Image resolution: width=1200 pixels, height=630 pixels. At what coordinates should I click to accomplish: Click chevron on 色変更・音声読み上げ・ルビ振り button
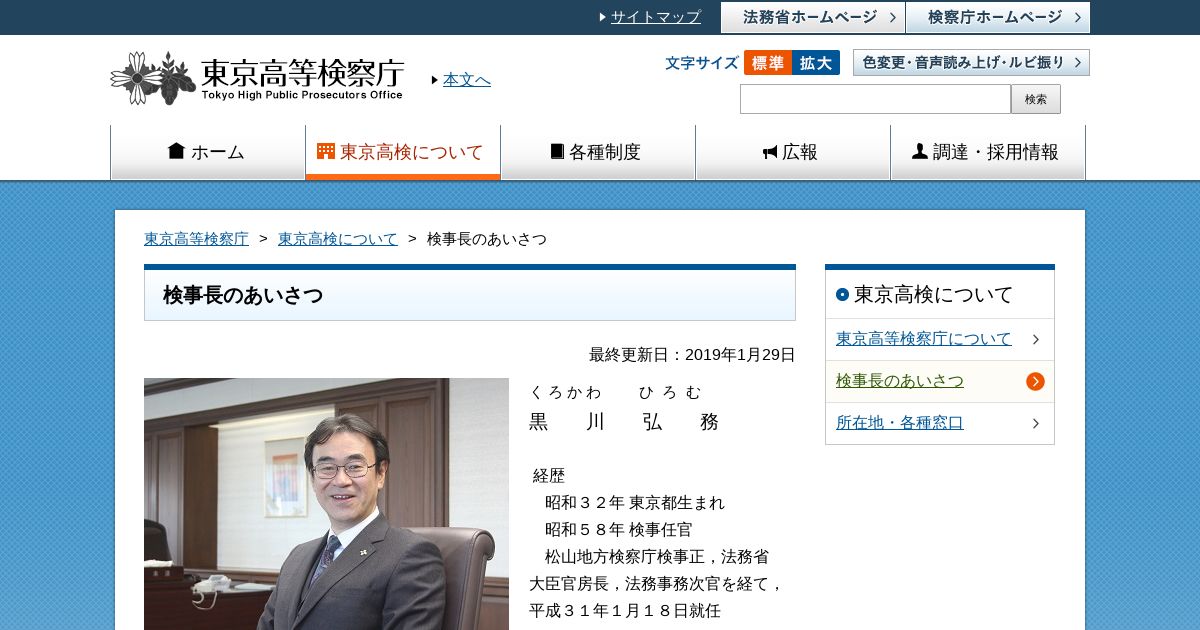click(x=1078, y=63)
